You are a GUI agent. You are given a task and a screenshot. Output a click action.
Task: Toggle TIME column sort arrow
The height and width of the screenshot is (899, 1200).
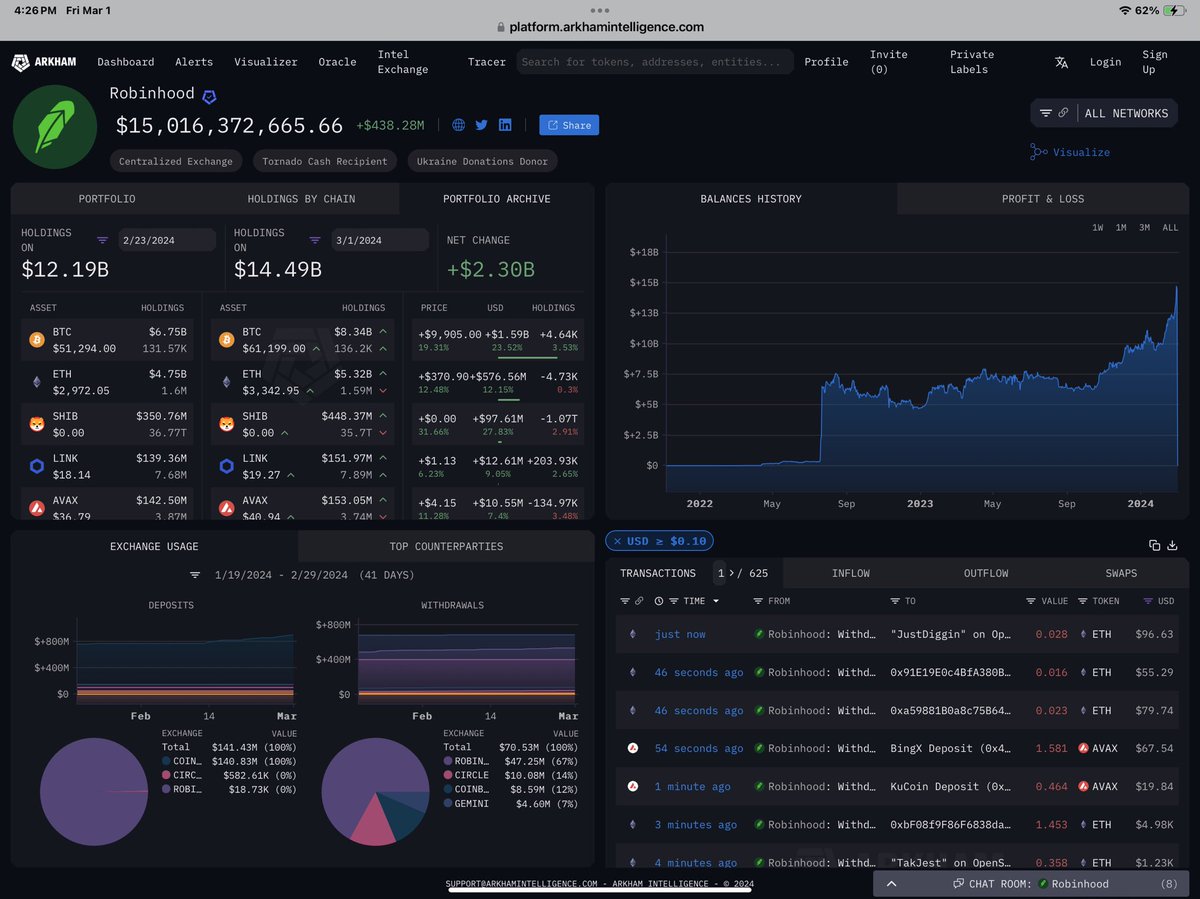pyautogui.click(x=716, y=601)
